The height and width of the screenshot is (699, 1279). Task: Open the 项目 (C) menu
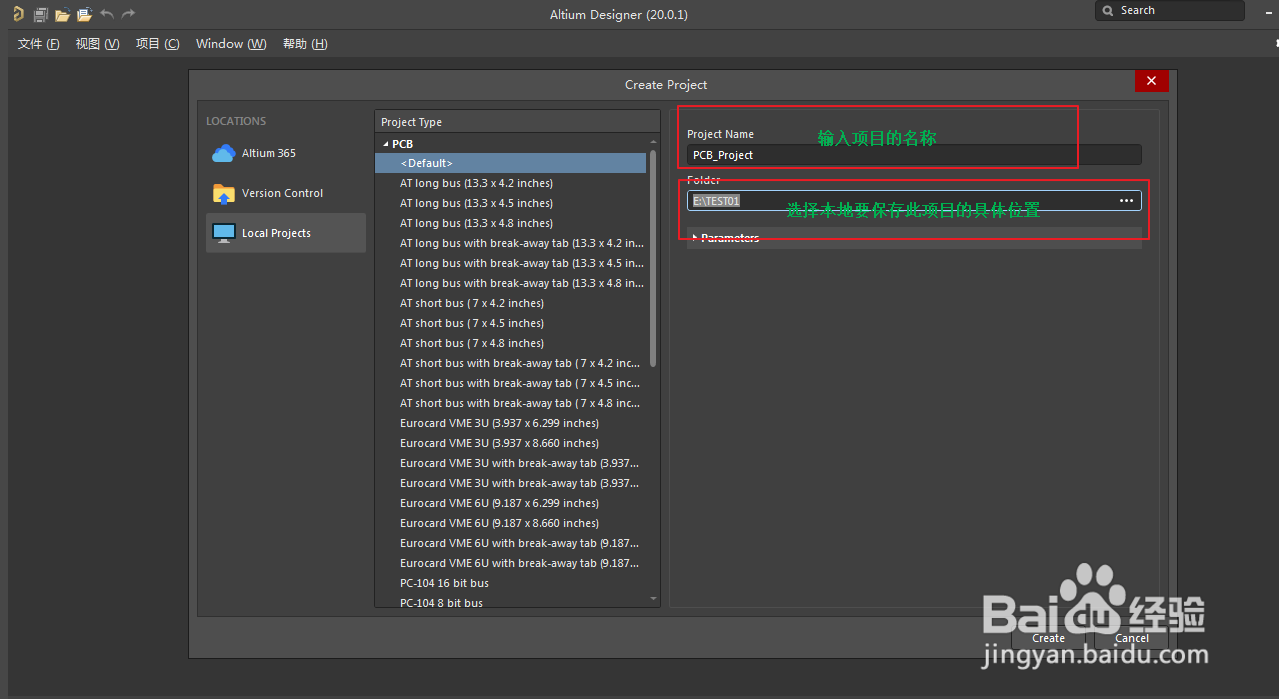click(x=158, y=44)
